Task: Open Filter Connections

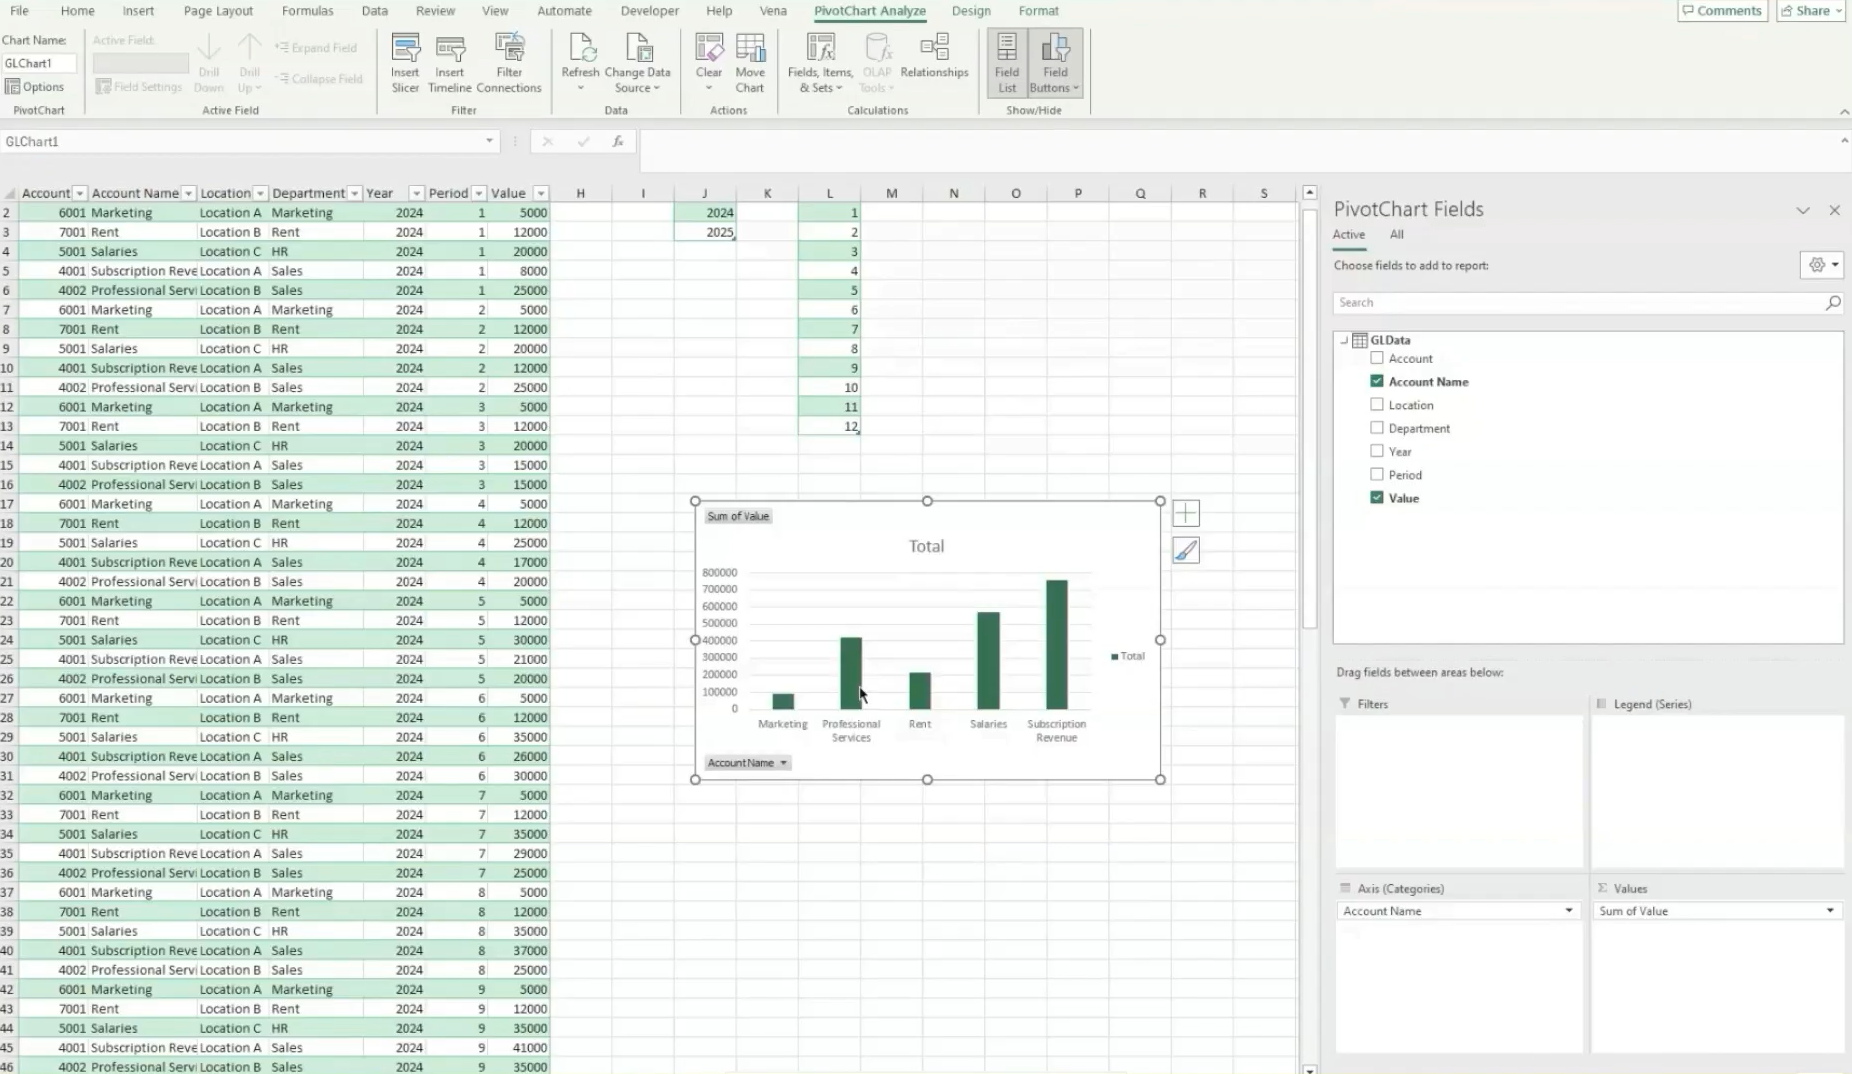Action: point(509,63)
